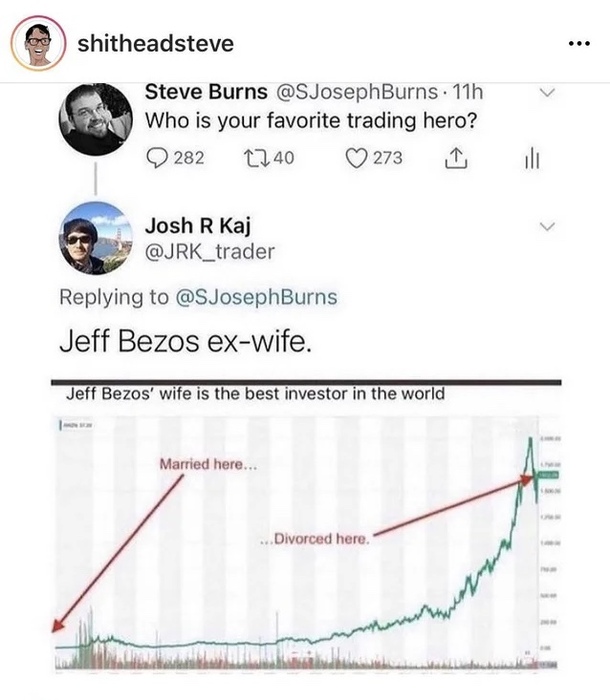Image resolution: width=610 pixels, height=700 pixels.
Task: Share the tweet via upload icon
Action: (454, 156)
